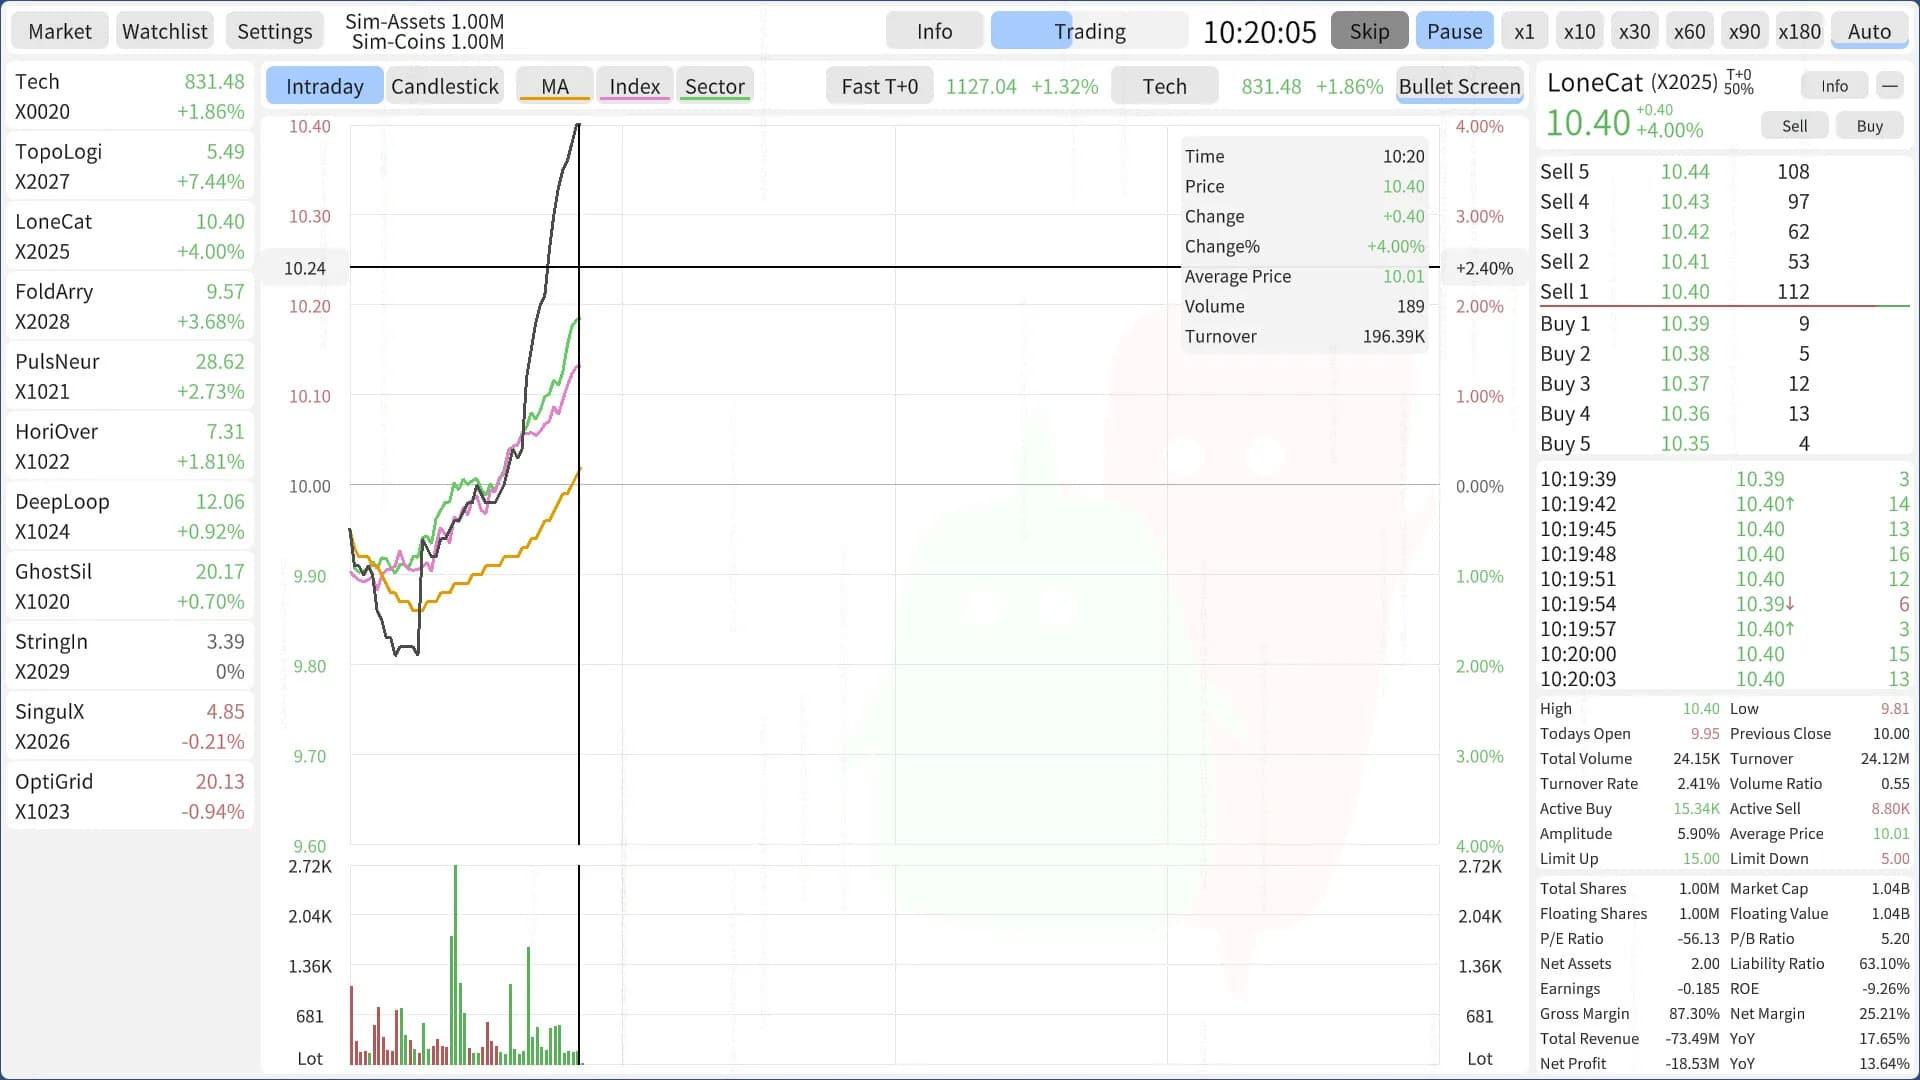The image size is (1920, 1080).
Task: Click the LoneCat price 10.40 in the header
Action: tap(1588, 123)
